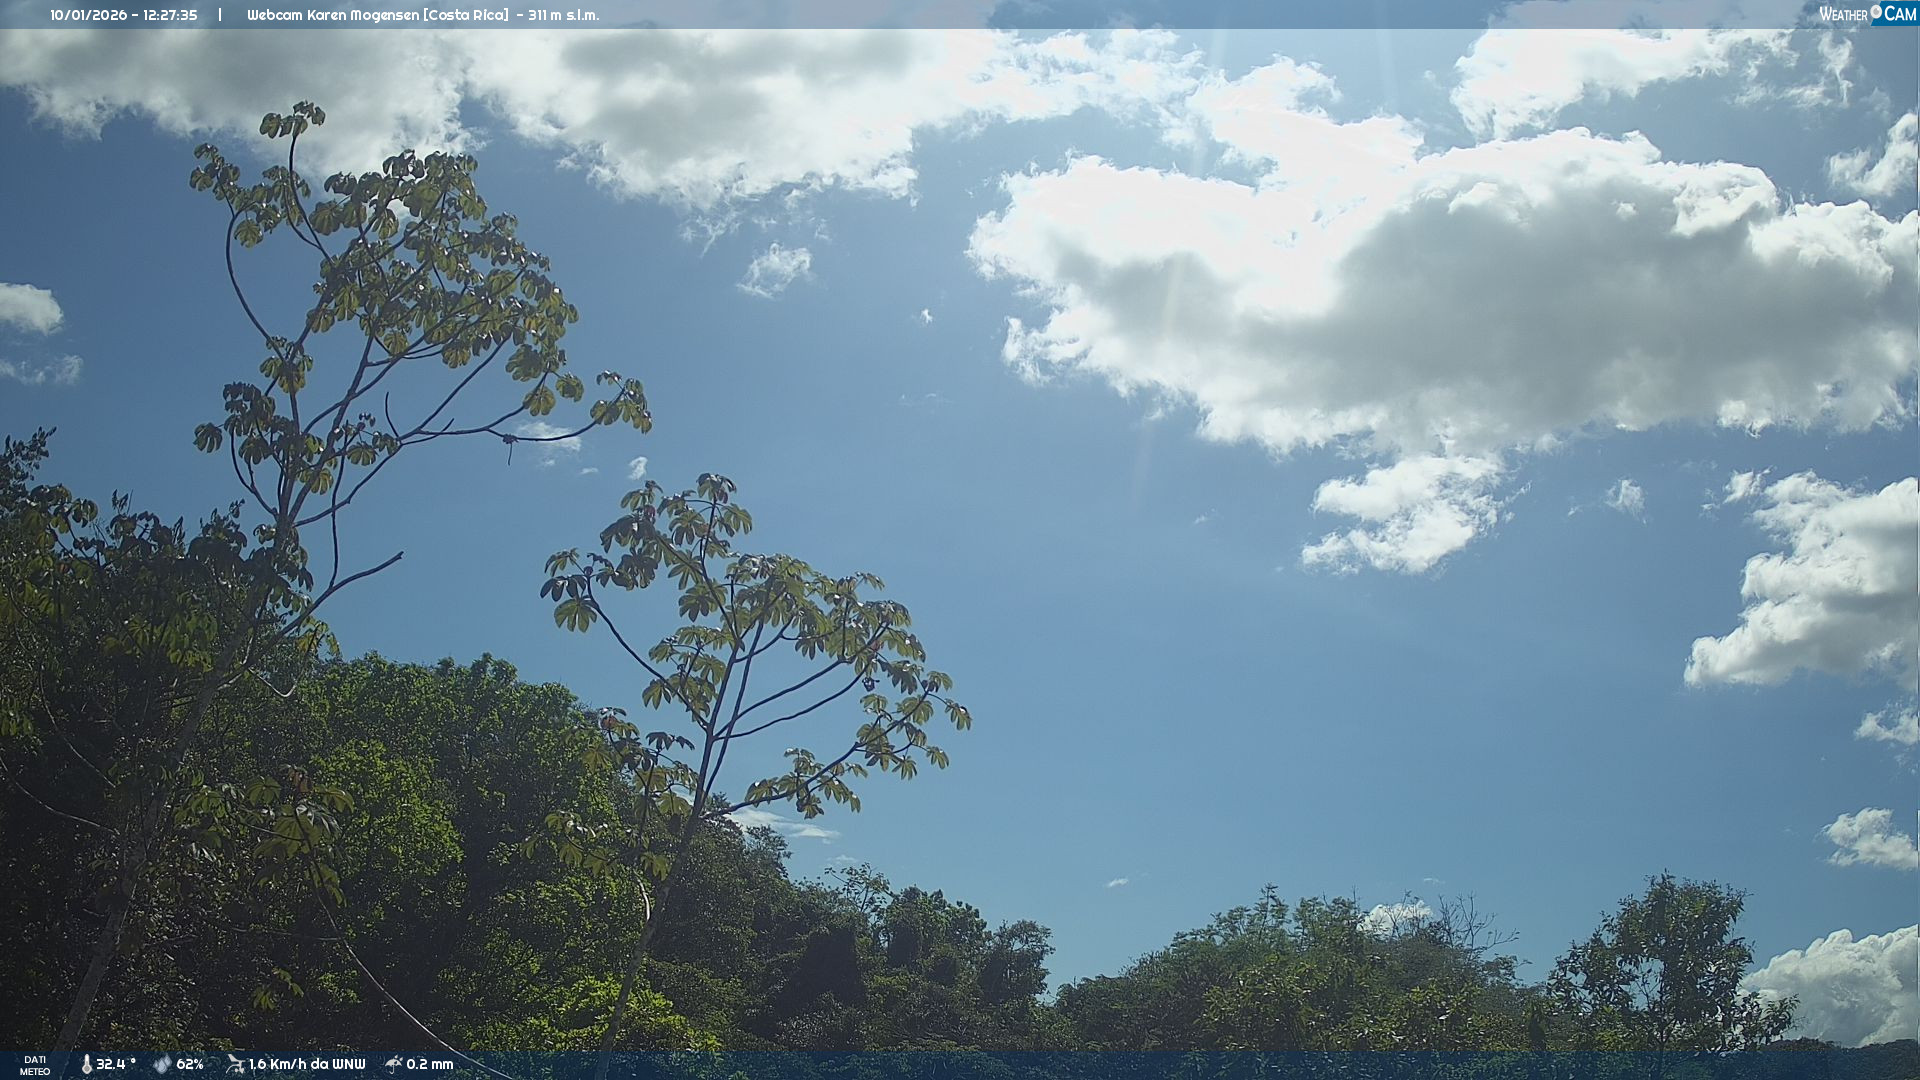1920x1080 pixels.
Task: Click the [Costa Rica] location text
Action: 467,15
